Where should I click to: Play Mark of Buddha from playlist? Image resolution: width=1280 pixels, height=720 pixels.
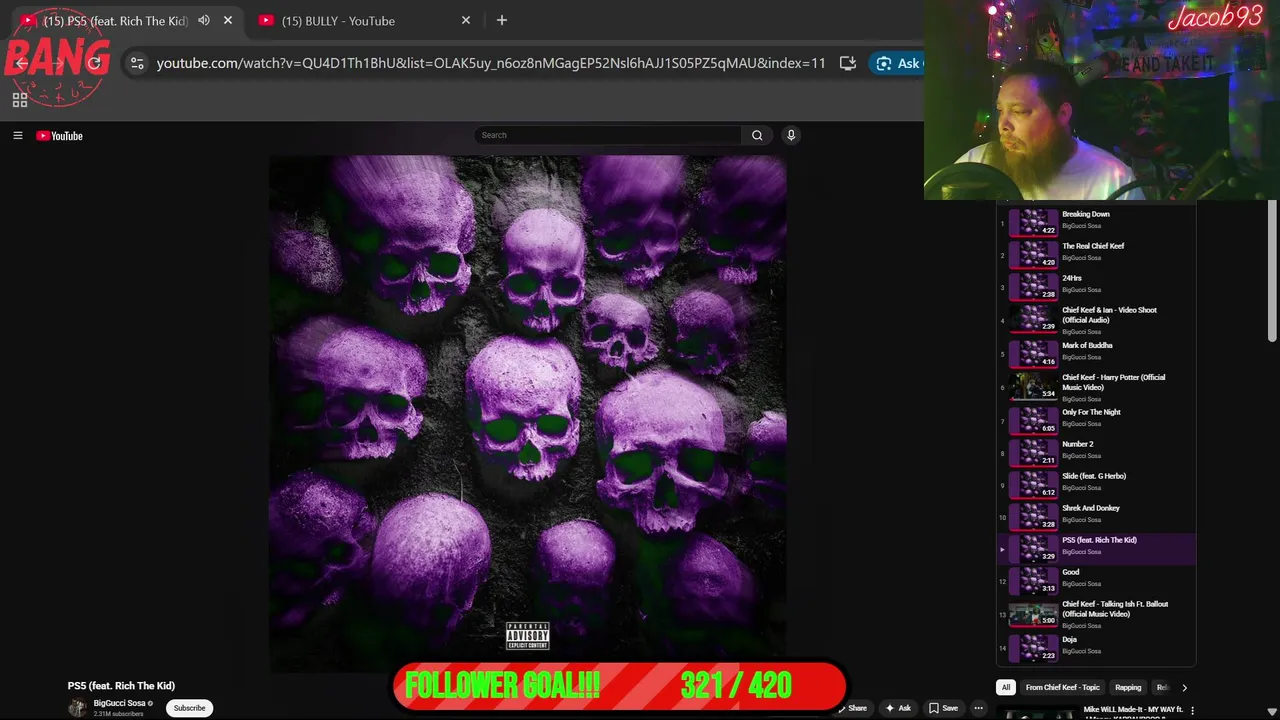pyautogui.click(x=1096, y=353)
